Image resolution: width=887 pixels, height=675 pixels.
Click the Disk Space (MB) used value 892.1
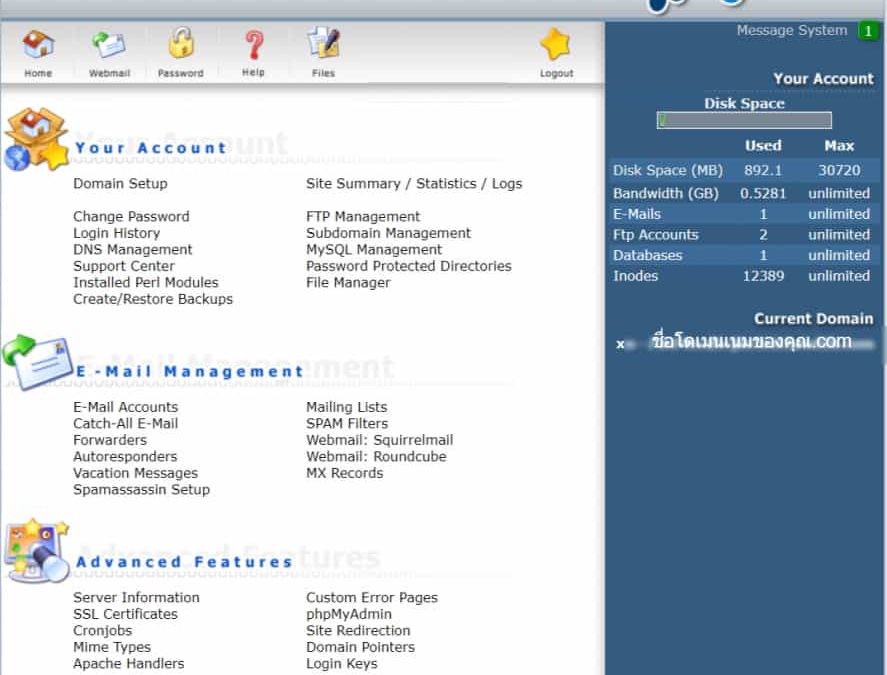point(763,170)
